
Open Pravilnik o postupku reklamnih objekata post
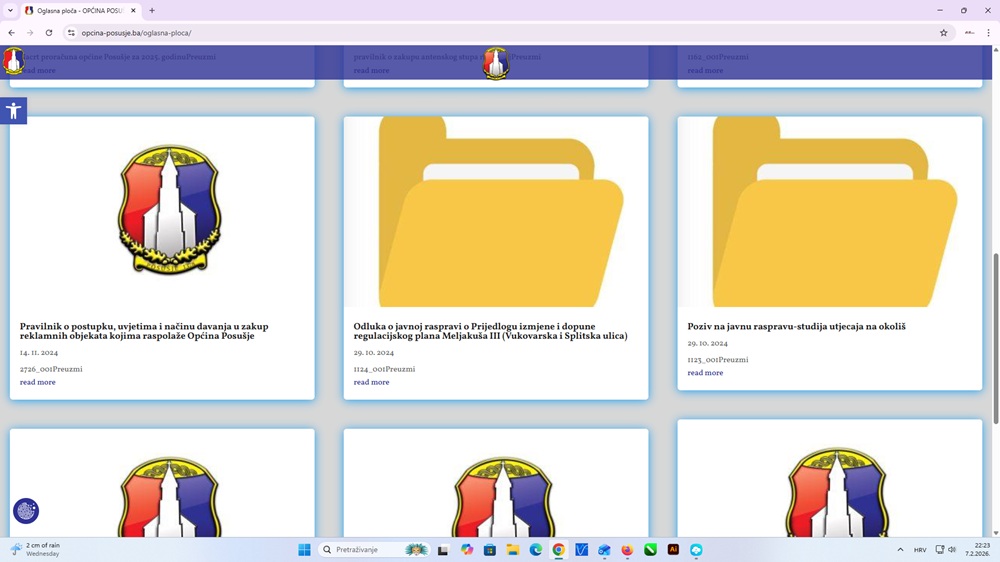point(144,331)
